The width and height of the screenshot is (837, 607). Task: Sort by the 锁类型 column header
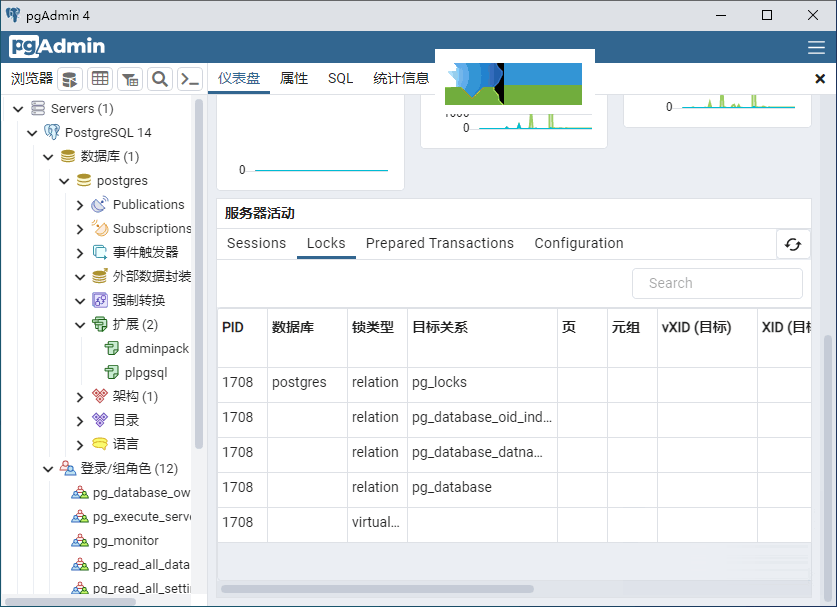[x=377, y=337]
